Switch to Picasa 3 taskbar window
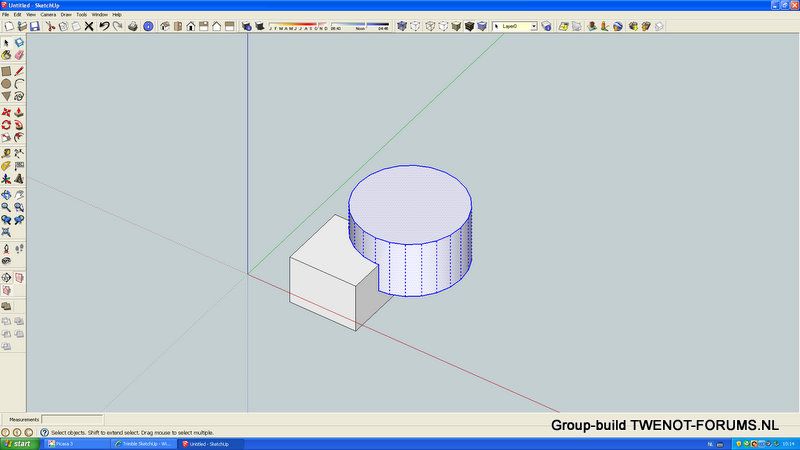The image size is (800, 450). pos(77,444)
